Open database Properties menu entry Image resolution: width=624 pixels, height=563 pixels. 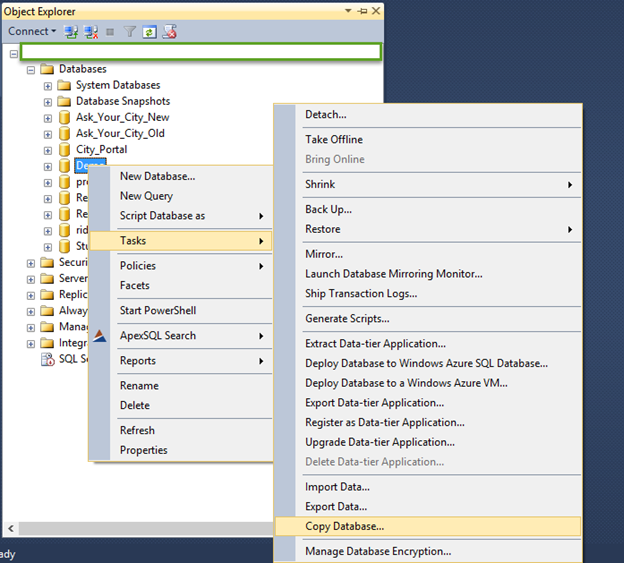pos(181,450)
